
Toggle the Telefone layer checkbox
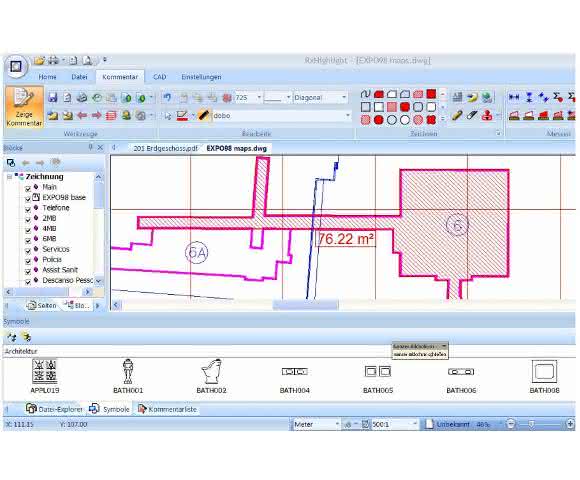(x=28, y=209)
